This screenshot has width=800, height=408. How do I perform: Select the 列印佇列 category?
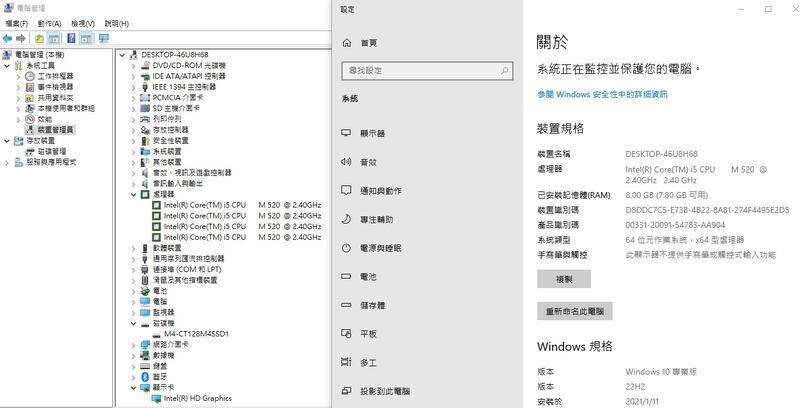(x=167, y=119)
